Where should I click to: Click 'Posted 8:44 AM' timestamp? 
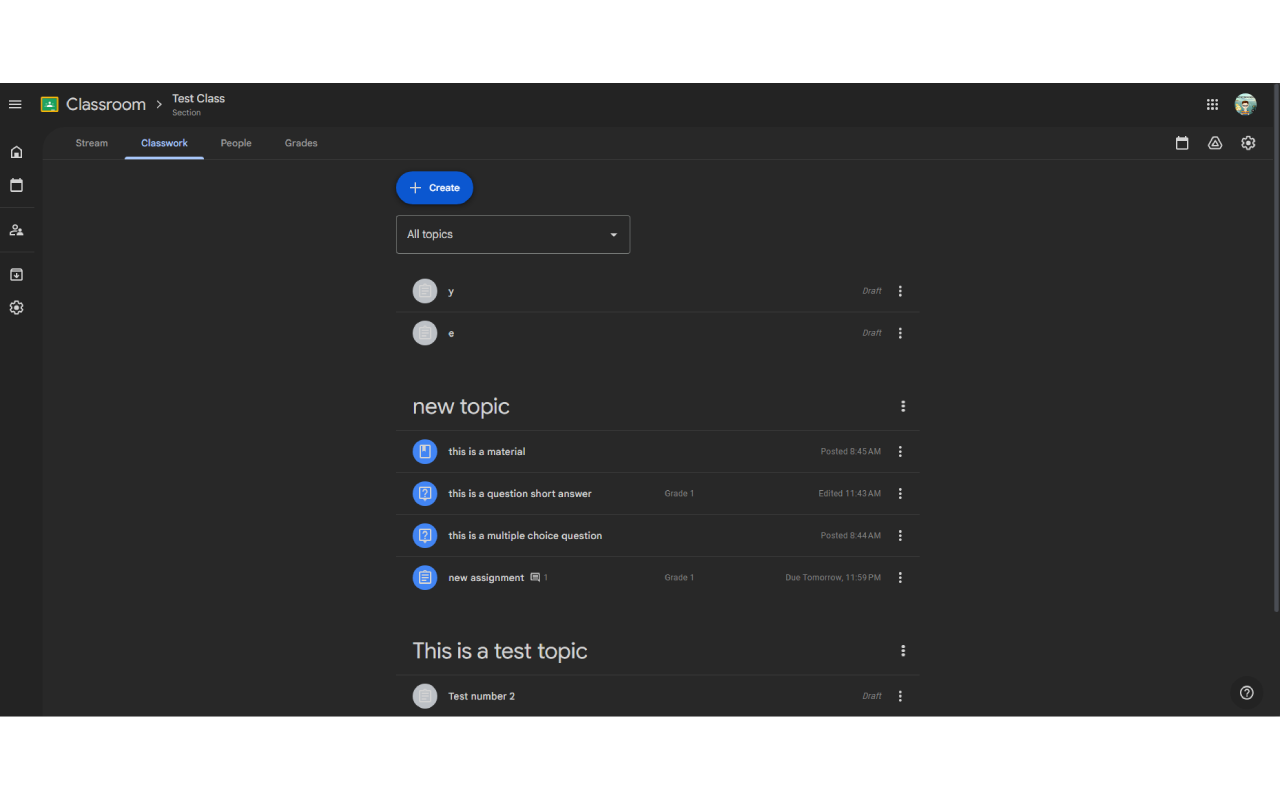point(851,536)
